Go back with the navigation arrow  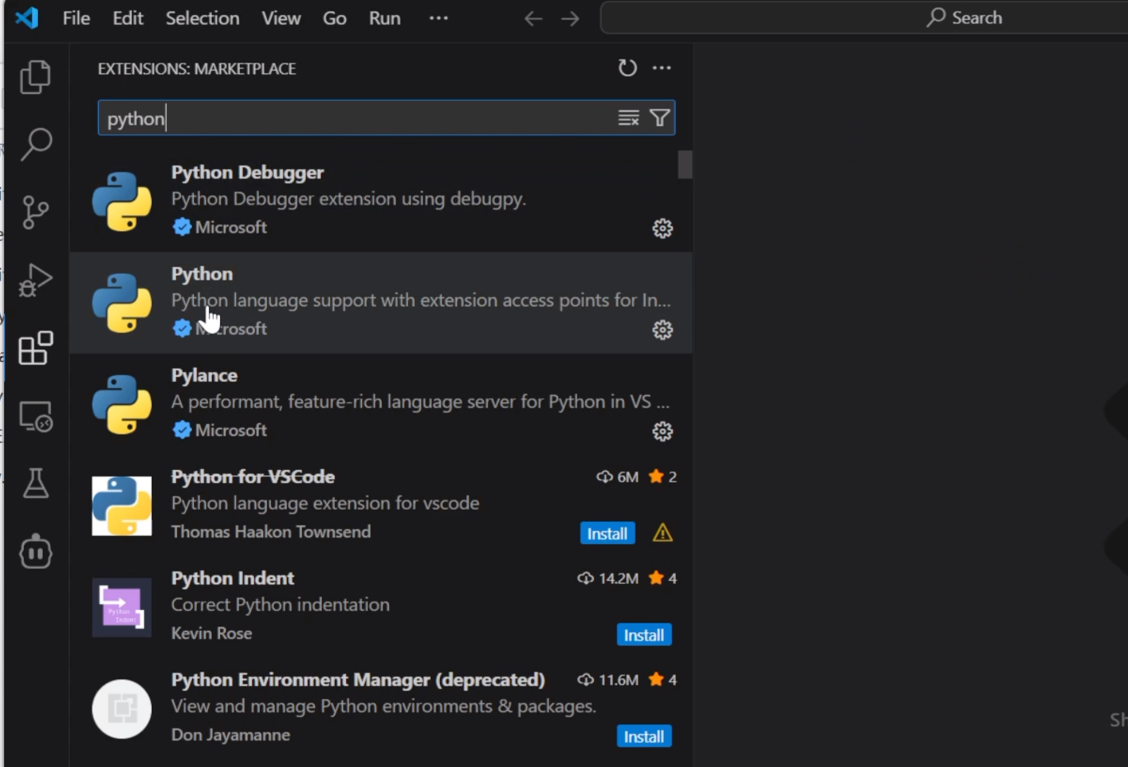533,18
